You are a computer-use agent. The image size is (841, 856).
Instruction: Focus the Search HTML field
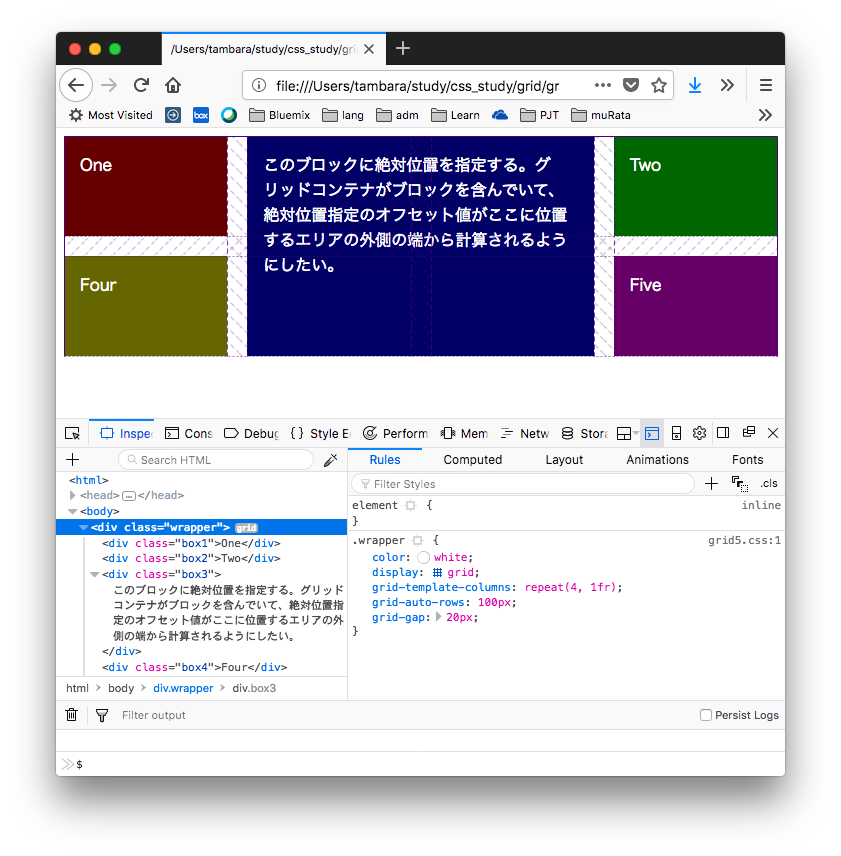(216, 460)
